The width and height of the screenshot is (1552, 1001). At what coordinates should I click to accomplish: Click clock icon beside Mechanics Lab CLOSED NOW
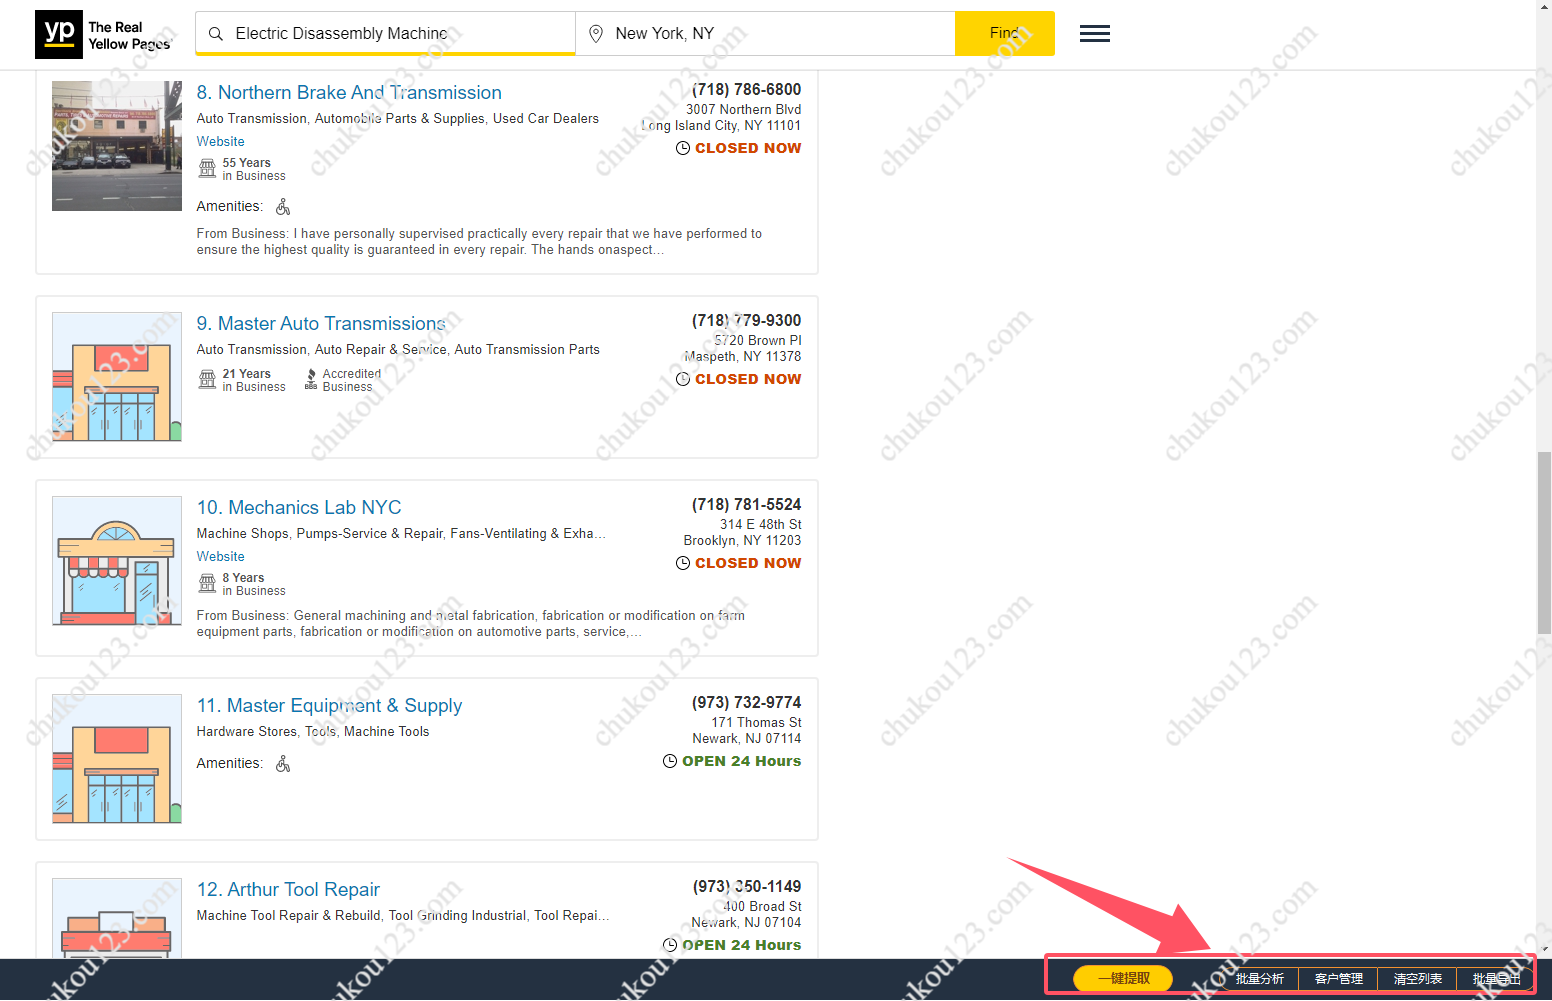683,563
